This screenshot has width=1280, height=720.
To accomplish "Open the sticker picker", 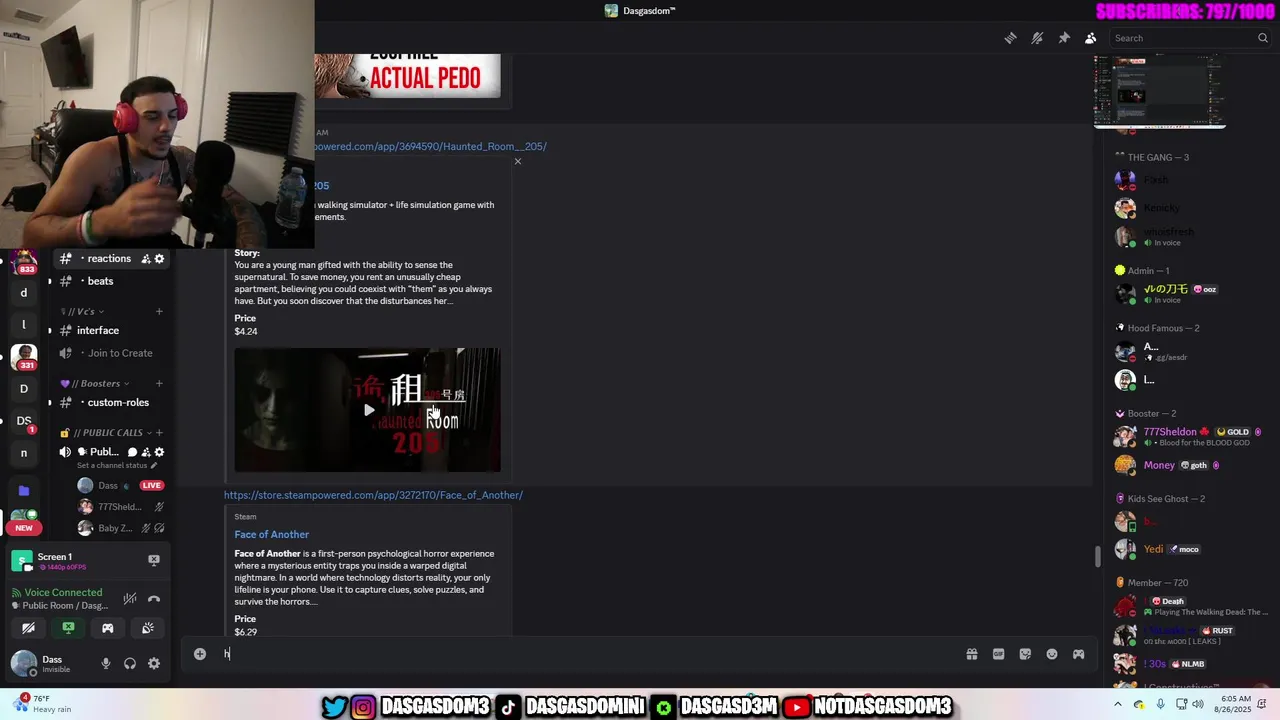I will click(1025, 654).
